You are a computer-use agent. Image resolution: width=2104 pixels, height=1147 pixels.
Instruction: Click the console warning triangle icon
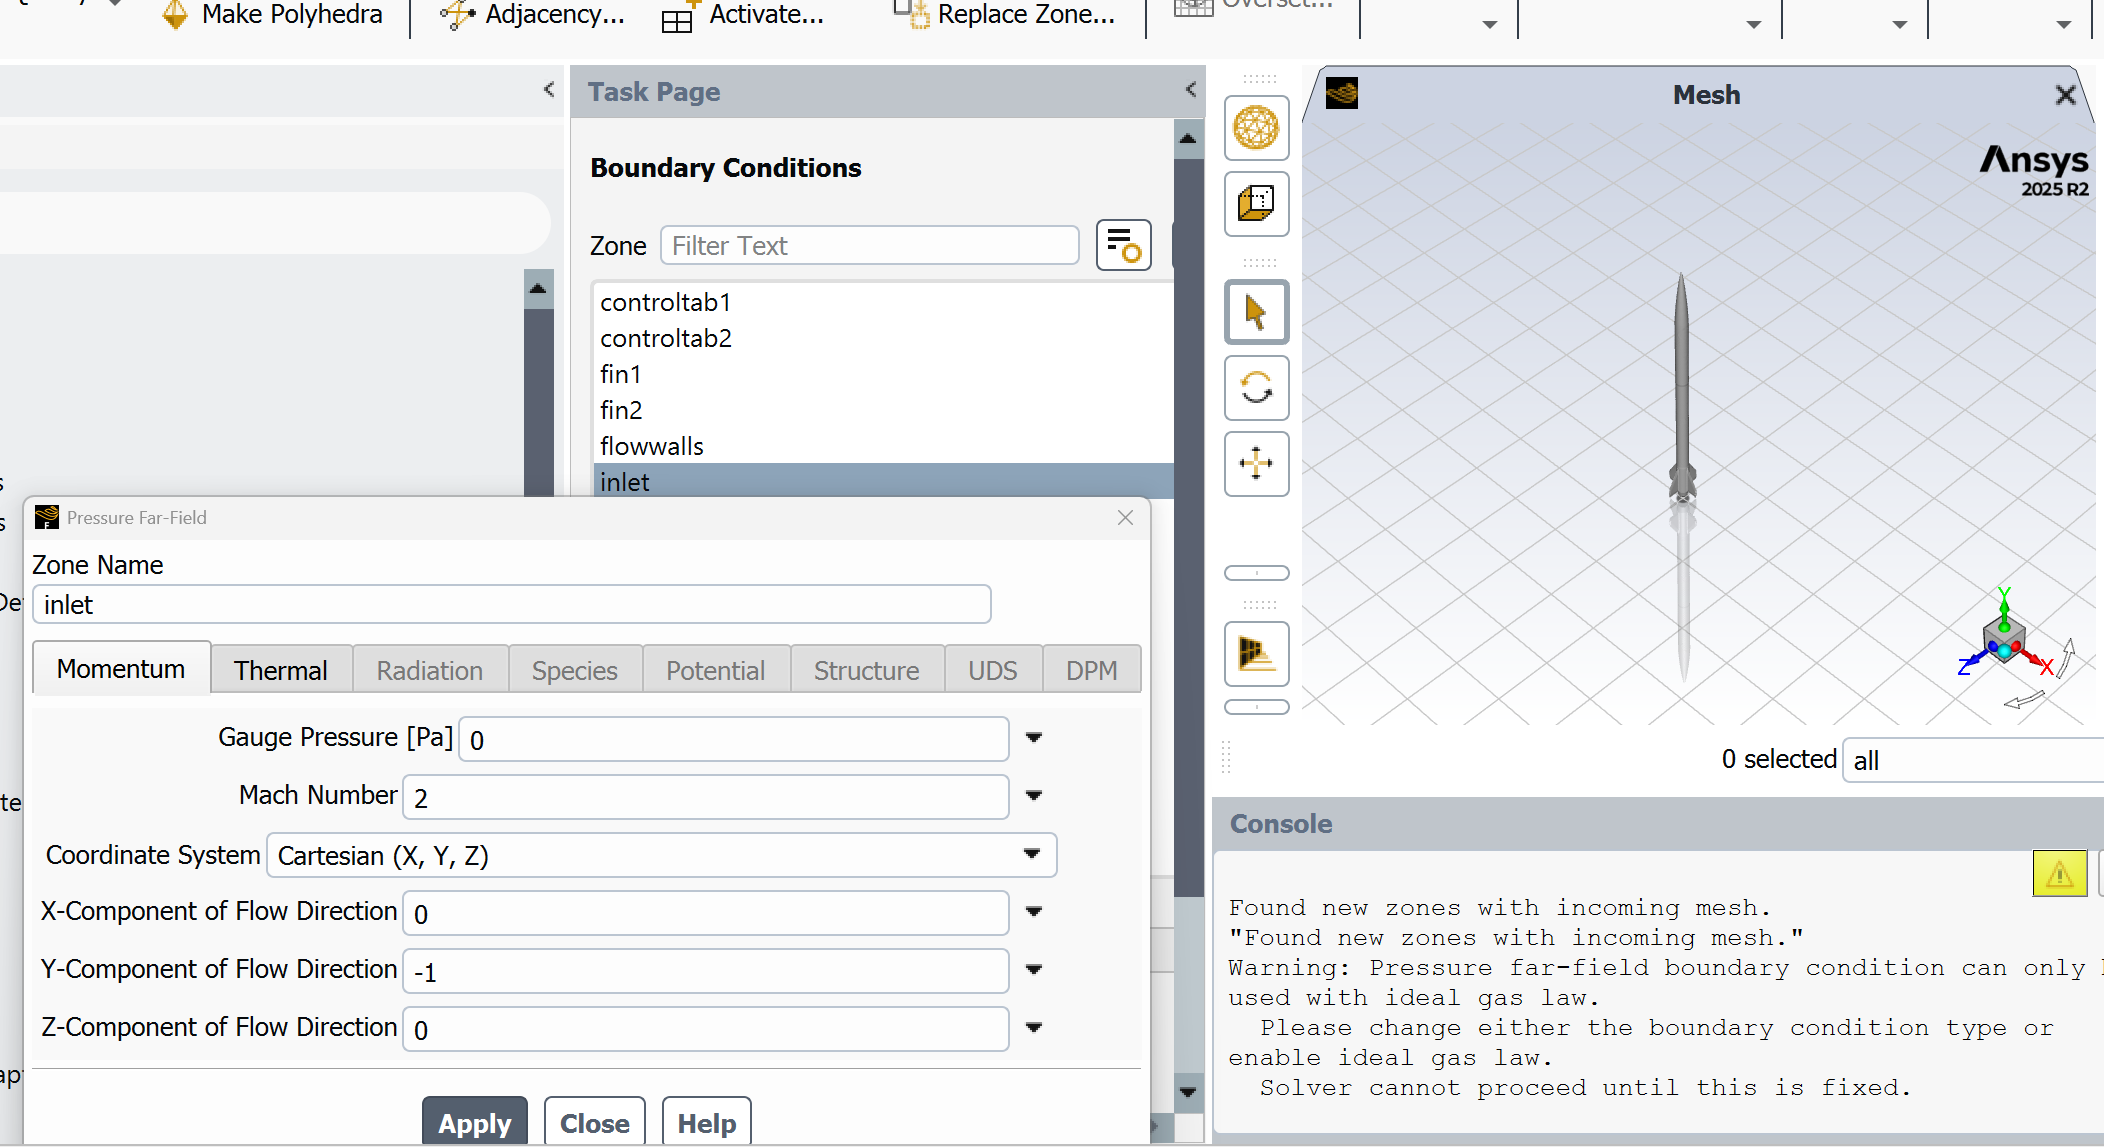point(2059,874)
